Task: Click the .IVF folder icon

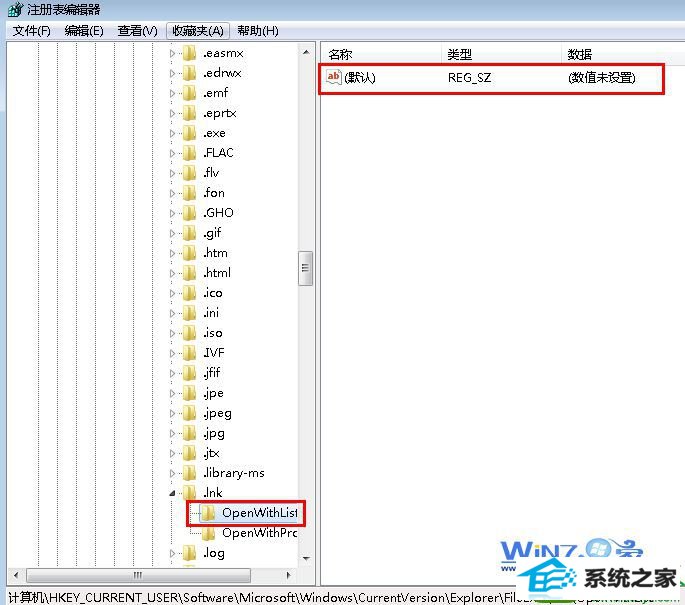Action: tap(190, 353)
